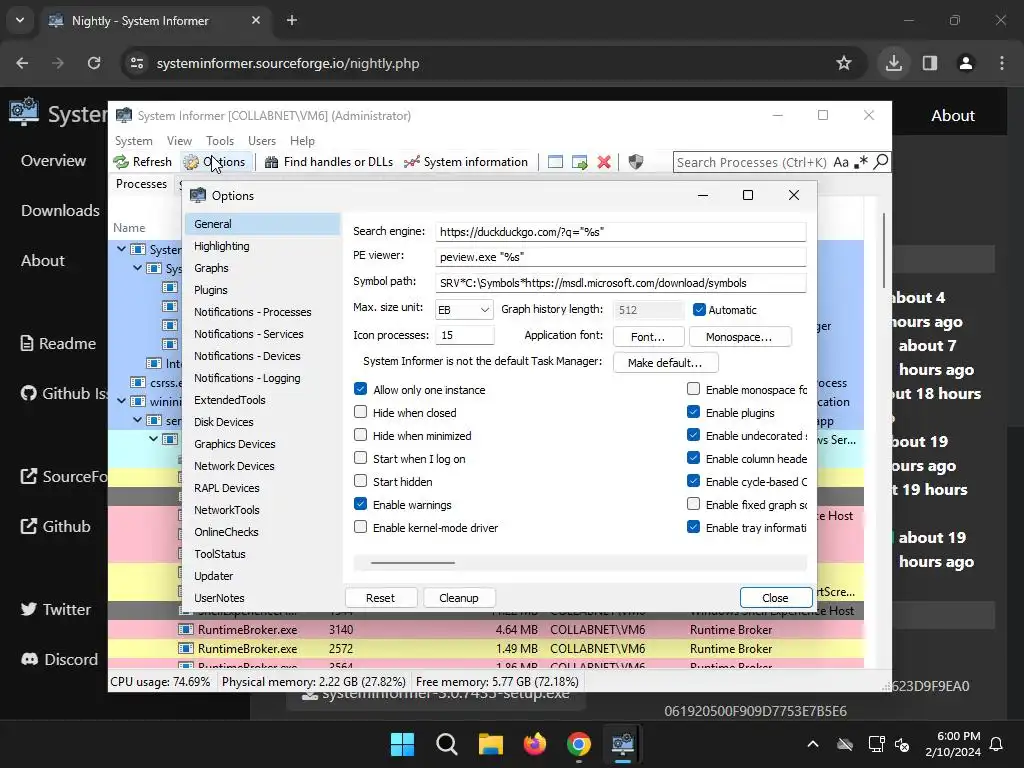Click the shield toolbar icon
This screenshot has height=768, width=1024.
[635, 162]
